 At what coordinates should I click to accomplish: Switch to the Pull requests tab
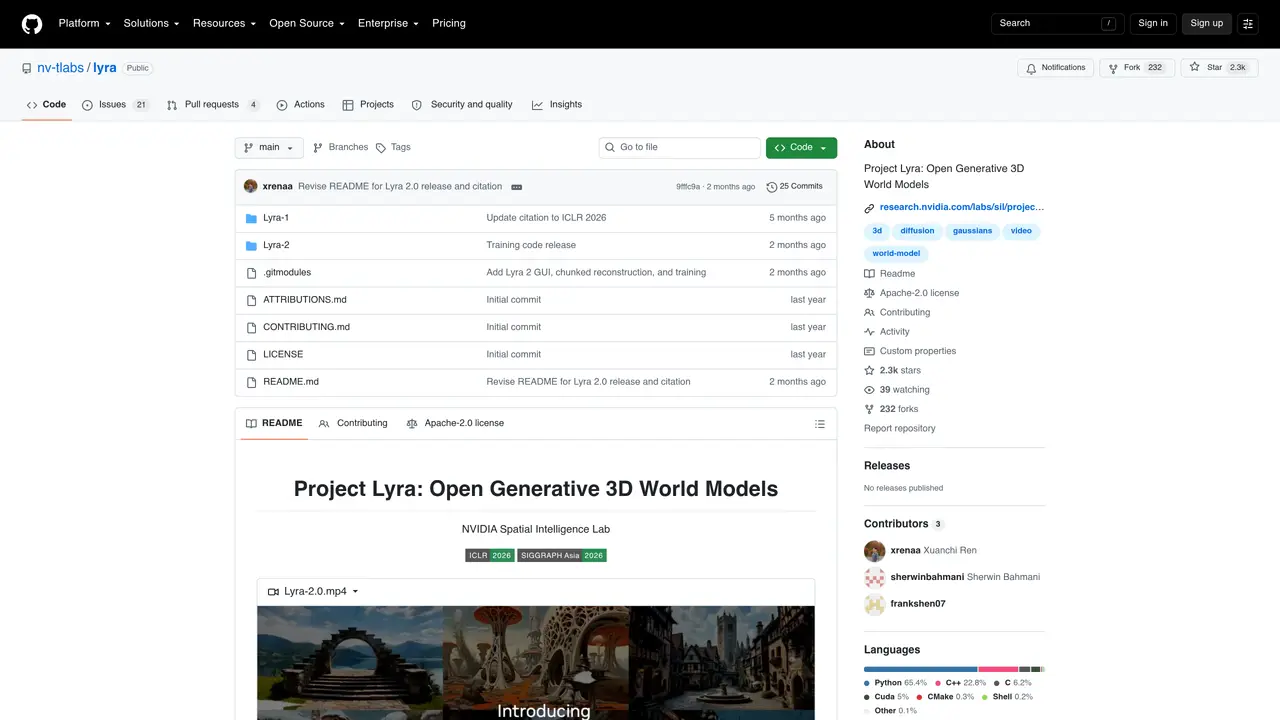(213, 105)
